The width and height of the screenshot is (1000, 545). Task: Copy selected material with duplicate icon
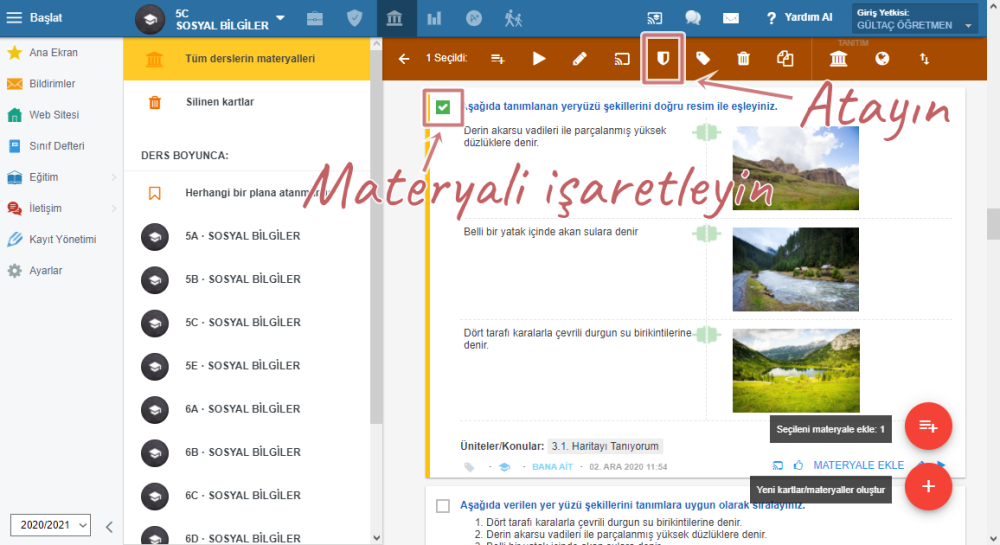pos(785,59)
